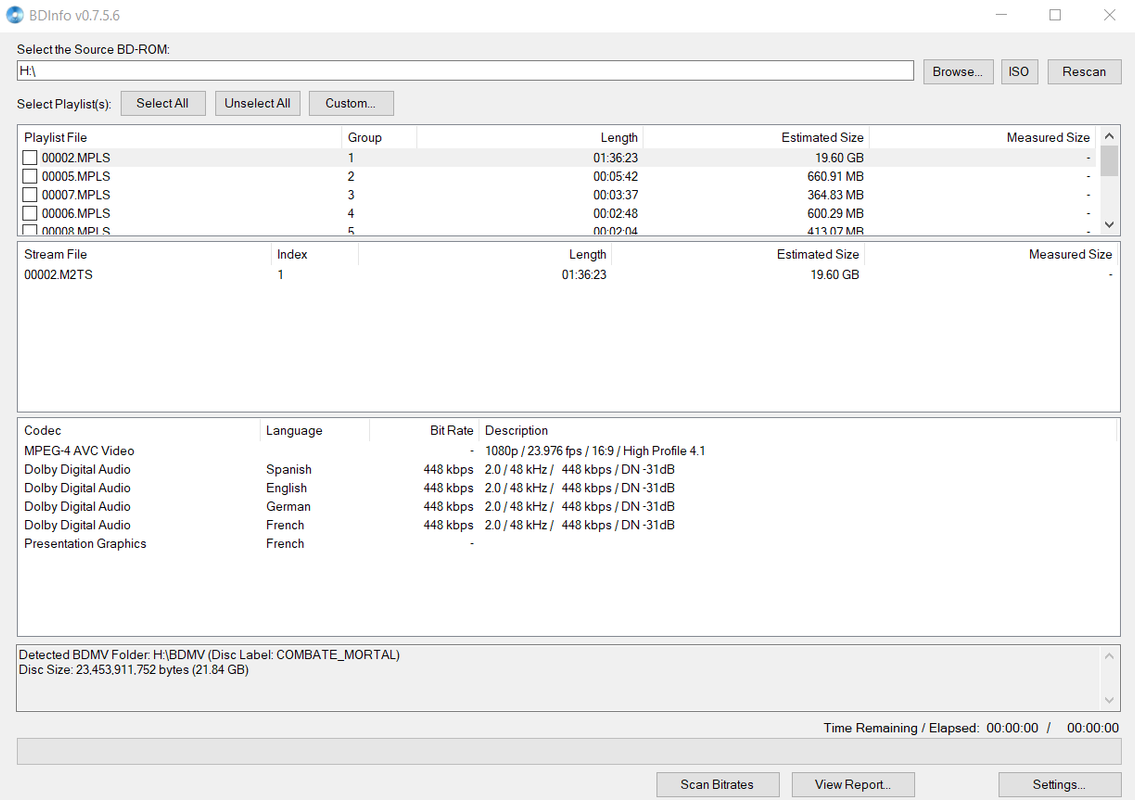Click the Detected BDMV Folder text line

tap(209, 655)
